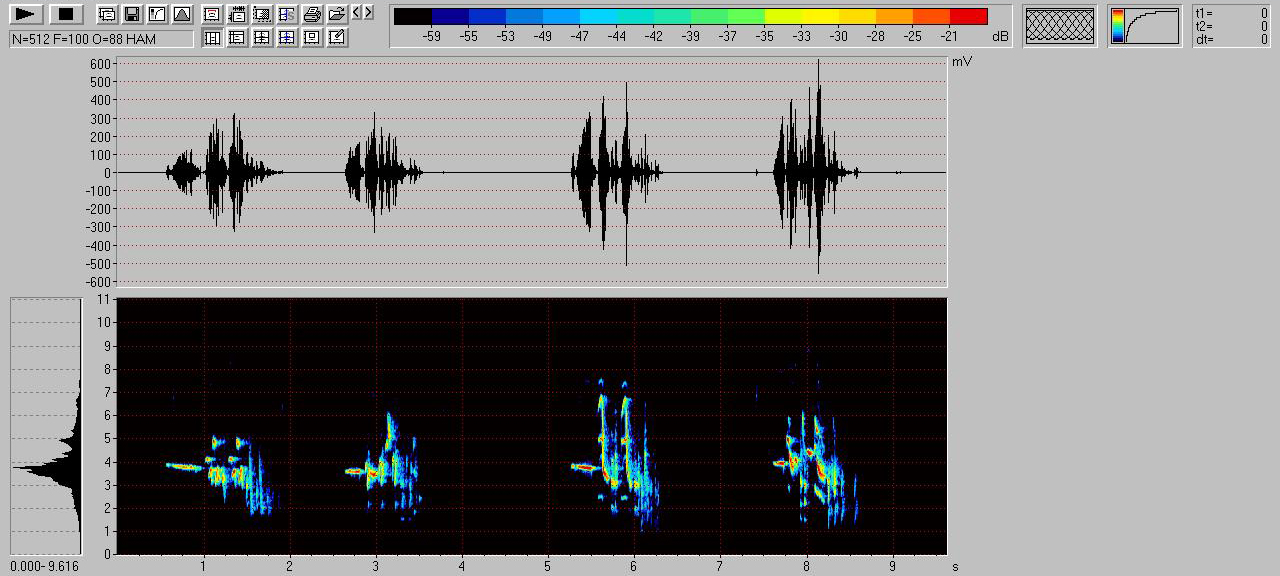
Task: Click the top-row icon with blue lines and S
Action: click(x=287, y=14)
